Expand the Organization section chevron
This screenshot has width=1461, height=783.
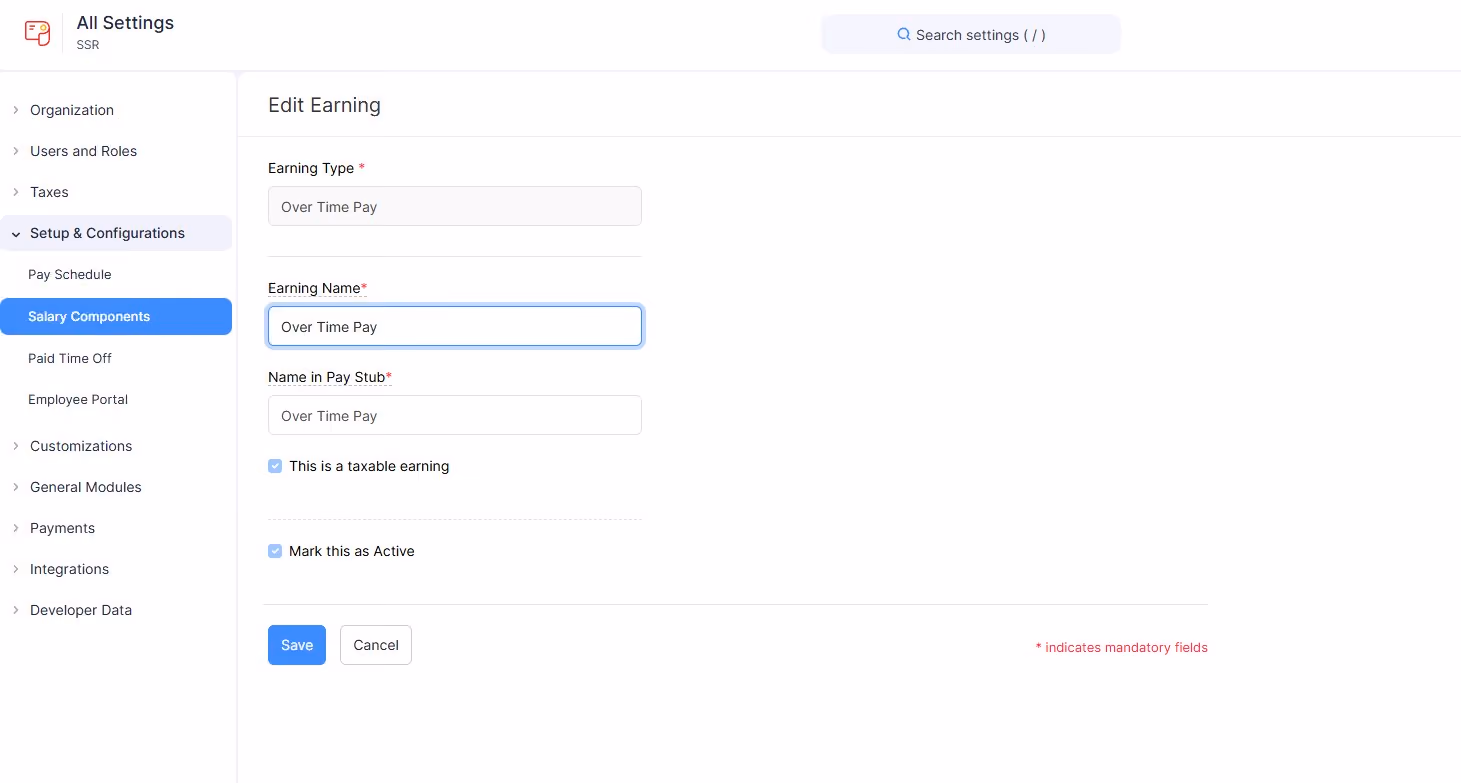[16, 110]
